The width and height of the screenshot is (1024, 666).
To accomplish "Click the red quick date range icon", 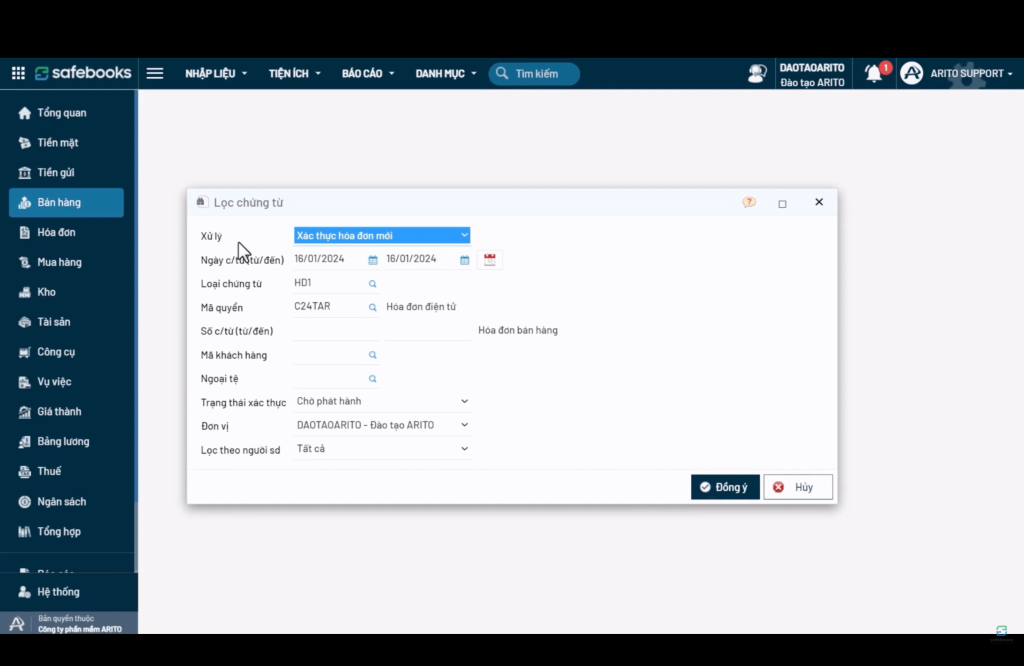I will [x=490, y=259].
